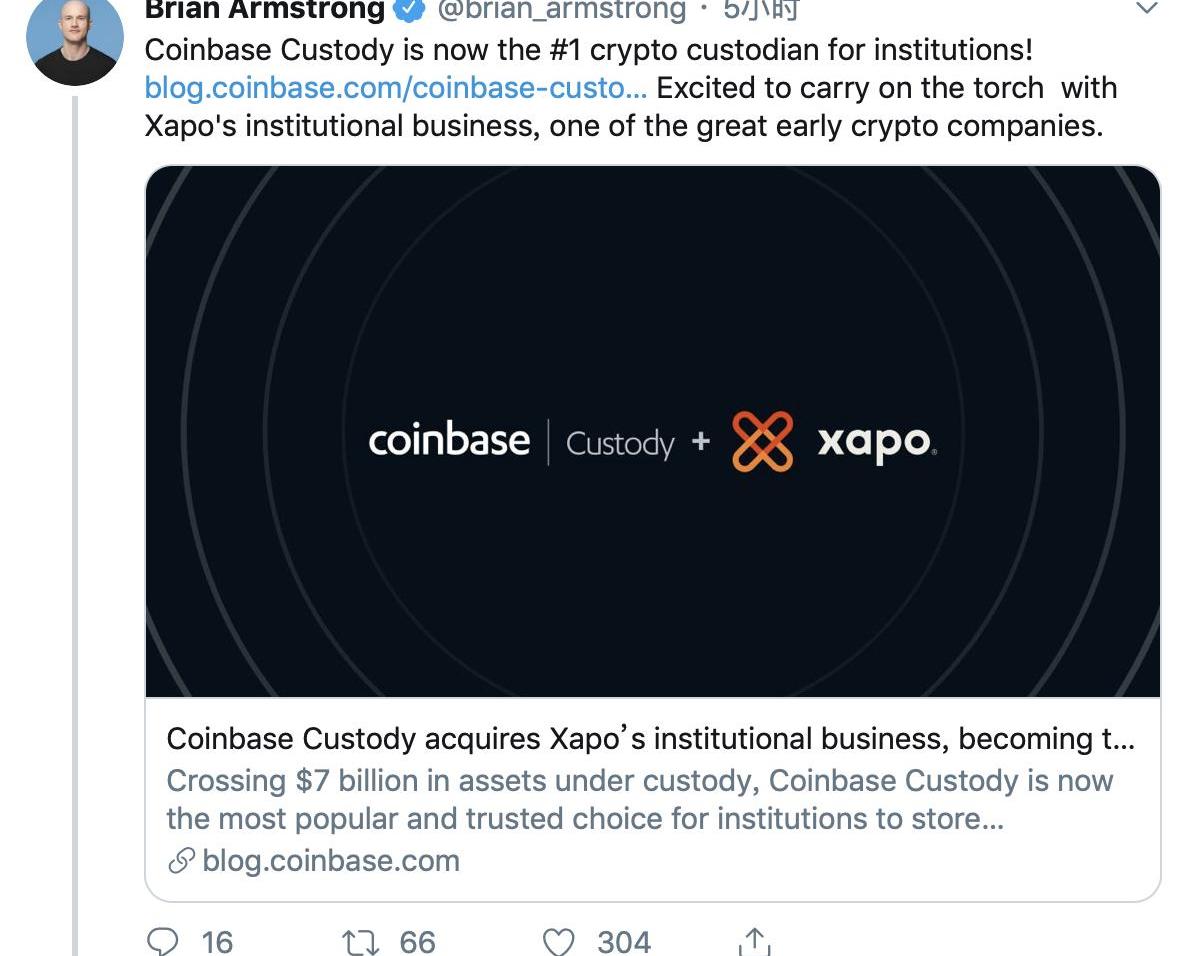Click the Brian Armstrong display name

265,9
